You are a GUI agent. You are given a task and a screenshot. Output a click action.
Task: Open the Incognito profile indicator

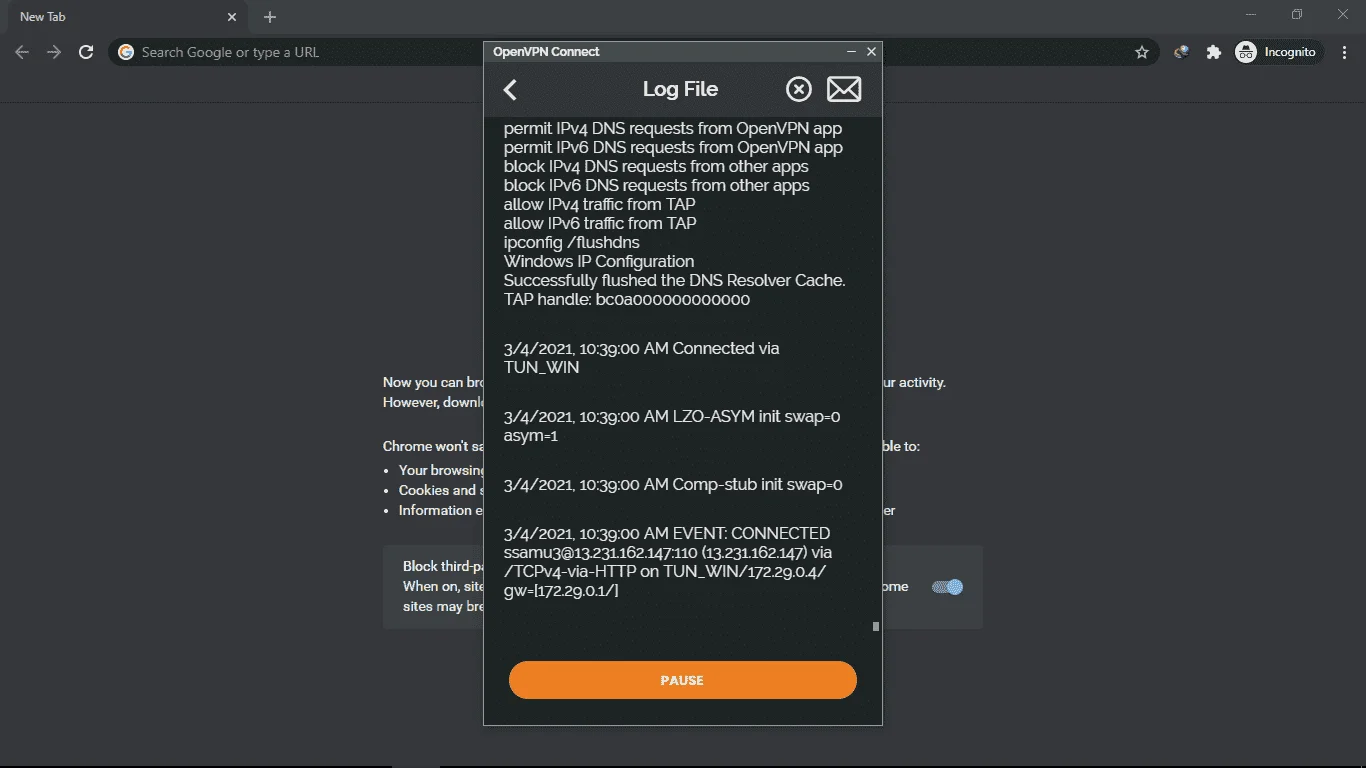tap(1279, 52)
